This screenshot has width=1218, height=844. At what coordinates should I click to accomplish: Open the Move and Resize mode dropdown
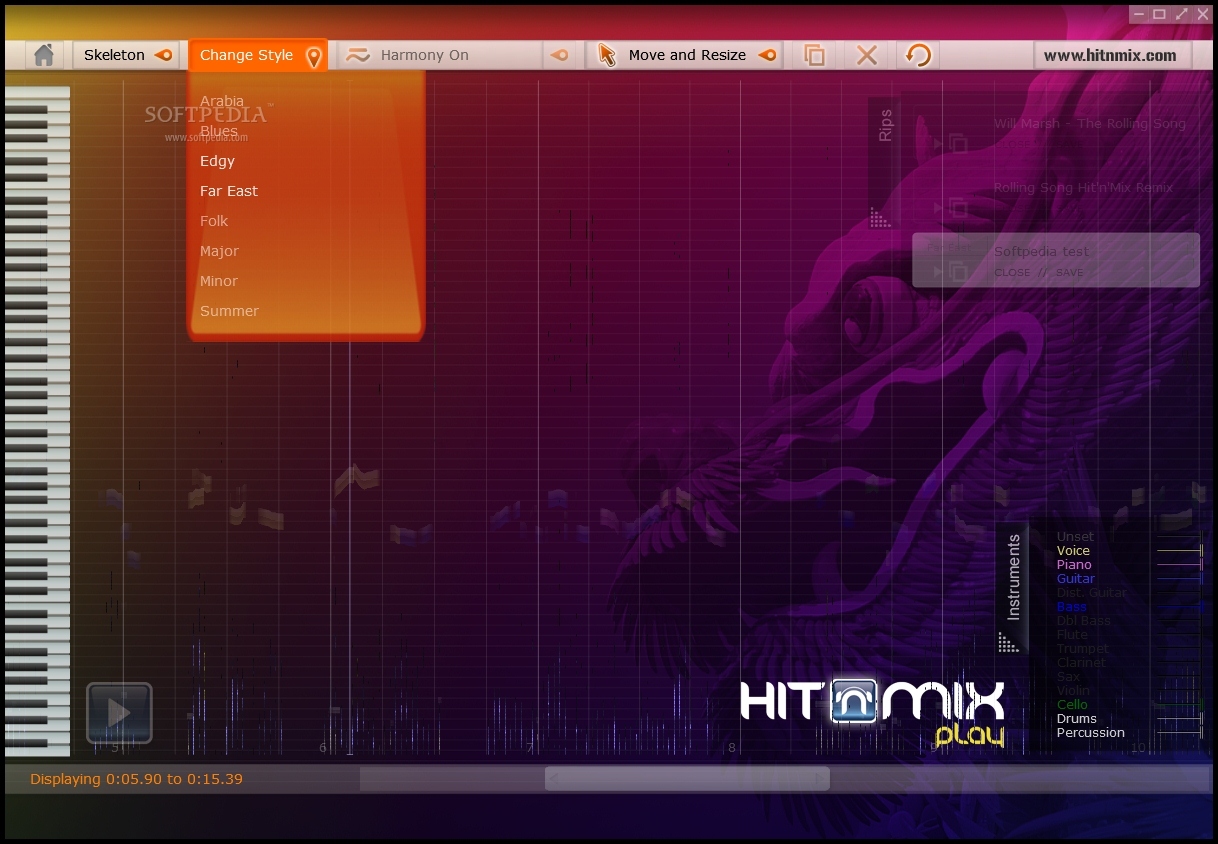[x=767, y=55]
